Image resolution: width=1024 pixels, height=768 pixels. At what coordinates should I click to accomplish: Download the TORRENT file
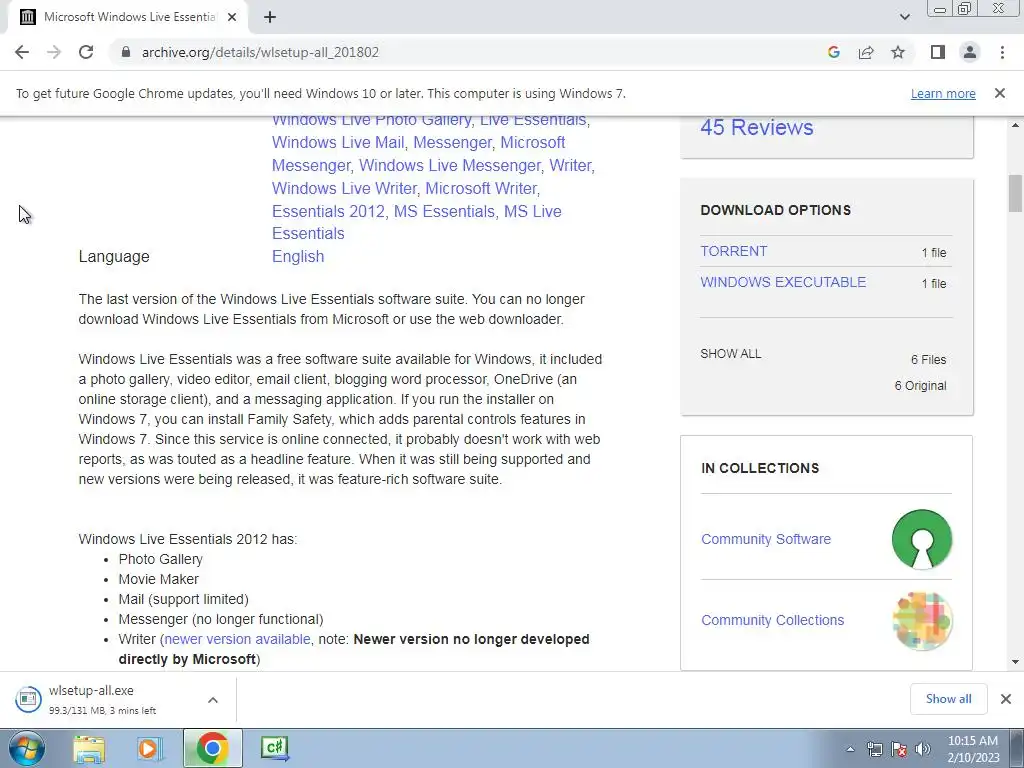pos(733,251)
